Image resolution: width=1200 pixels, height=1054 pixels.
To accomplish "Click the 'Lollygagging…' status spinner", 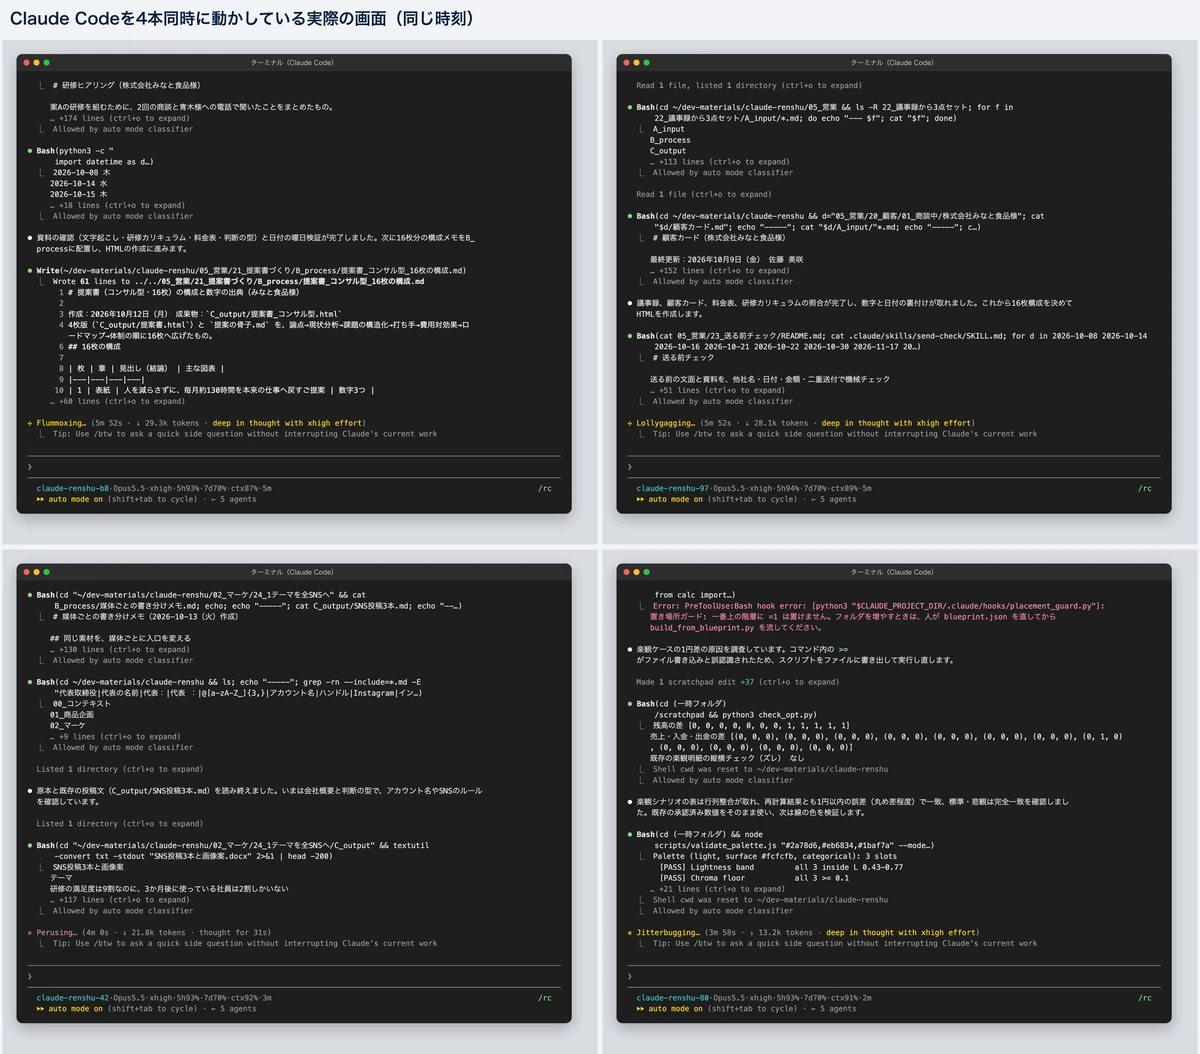I will click(x=661, y=423).
